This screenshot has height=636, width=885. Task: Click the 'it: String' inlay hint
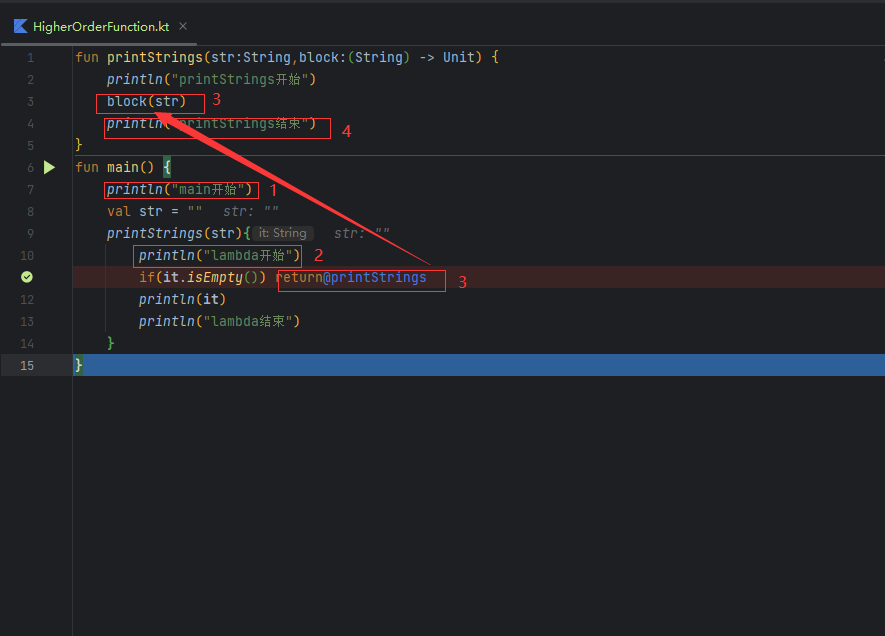282,233
